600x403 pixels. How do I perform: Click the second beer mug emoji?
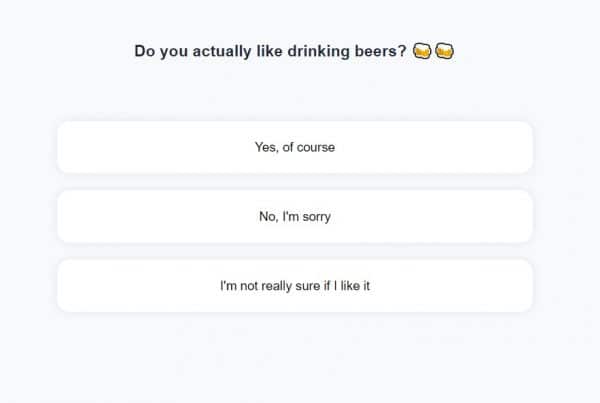tap(445, 50)
